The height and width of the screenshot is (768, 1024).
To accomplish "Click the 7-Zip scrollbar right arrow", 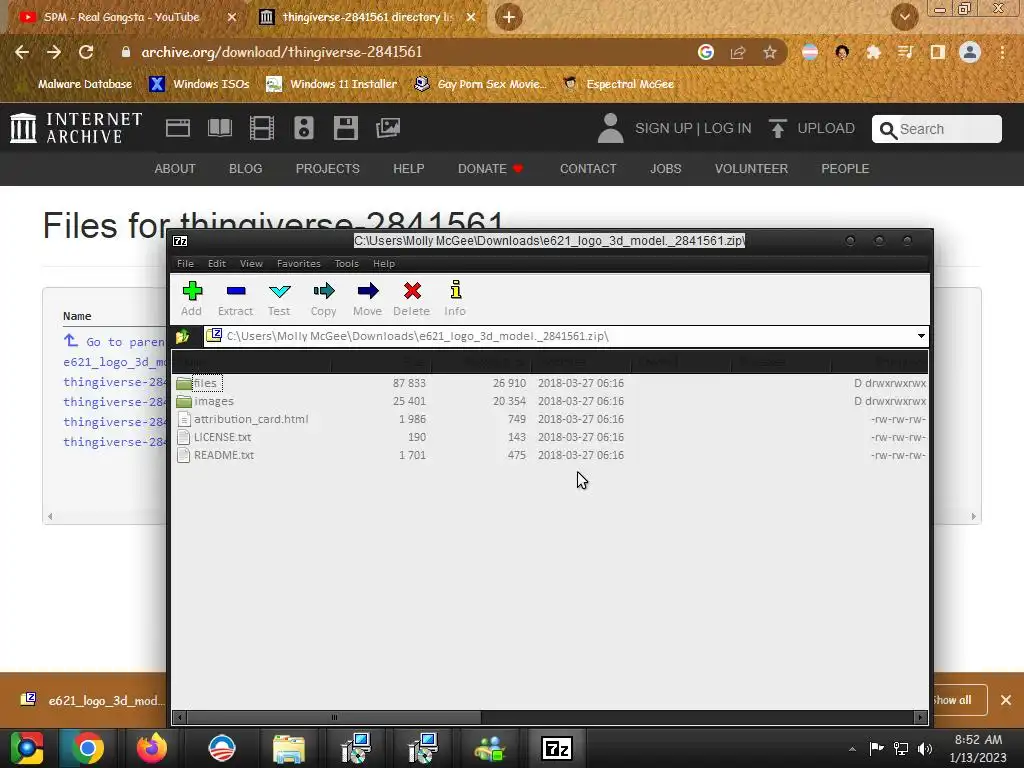I will pos(920,718).
